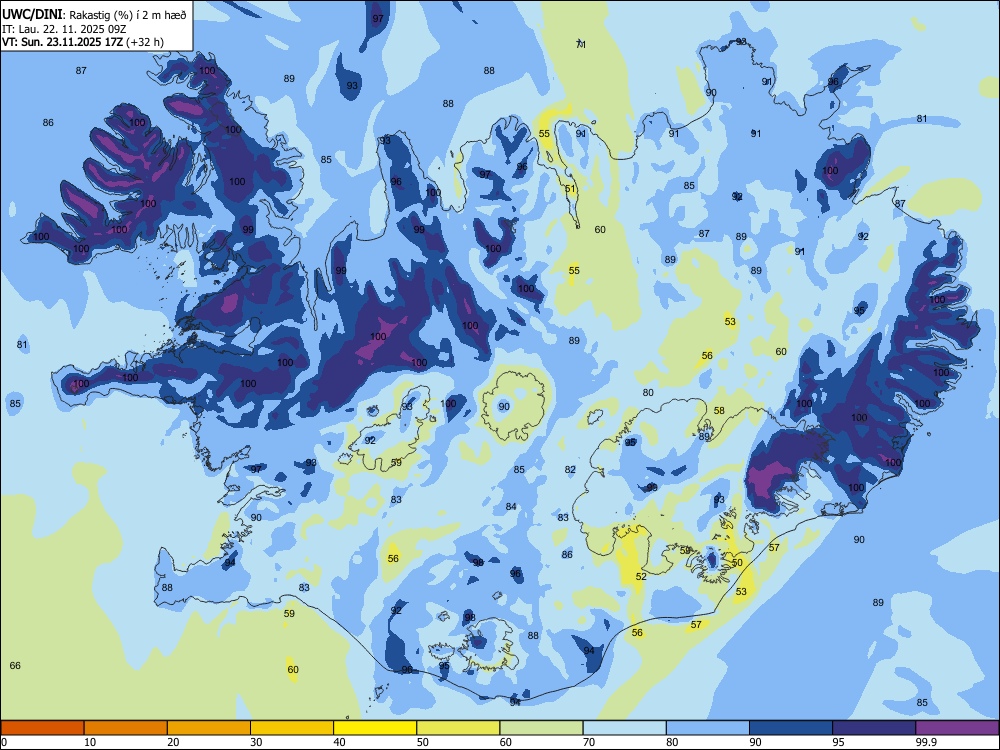
Task: Click the pale blue 70–80 legend swatch
Action: point(625,728)
